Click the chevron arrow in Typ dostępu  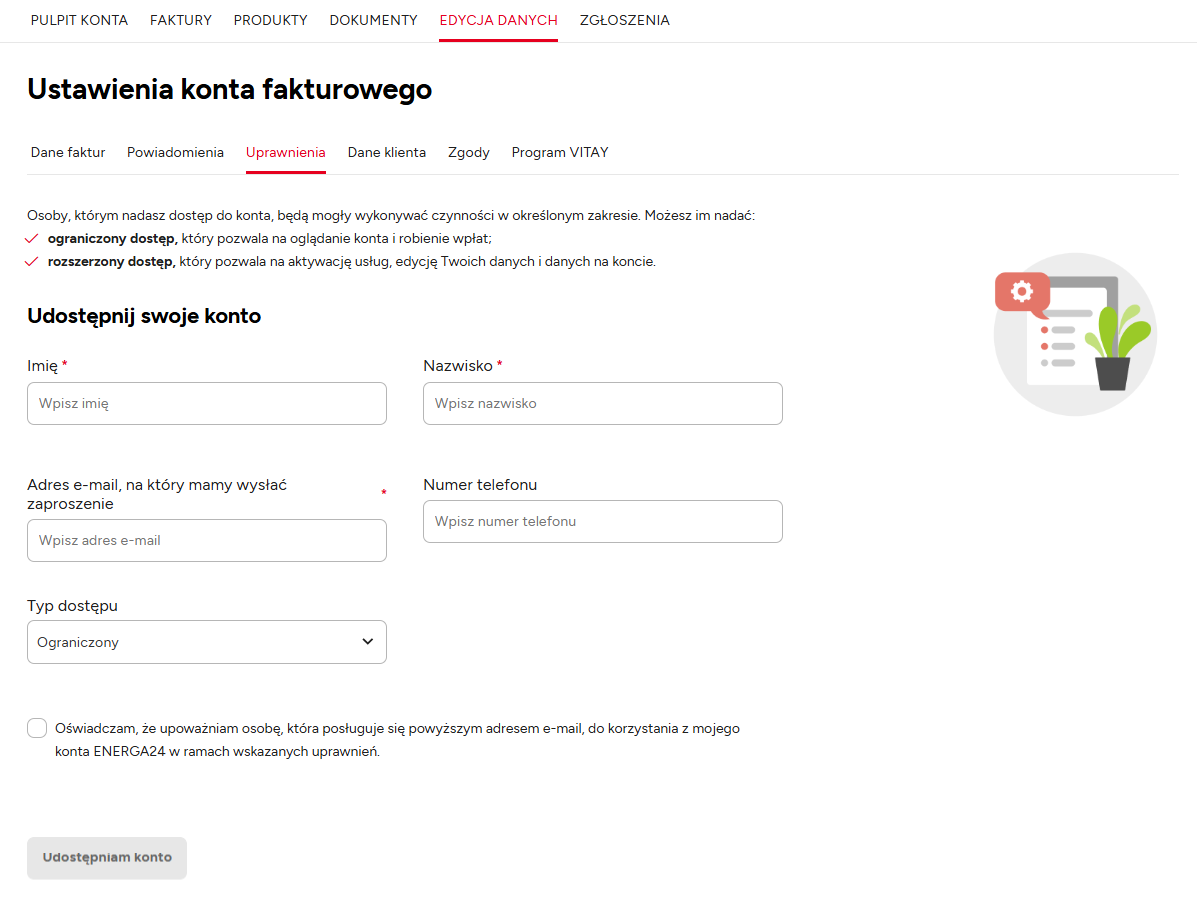pyautogui.click(x=367, y=642)
